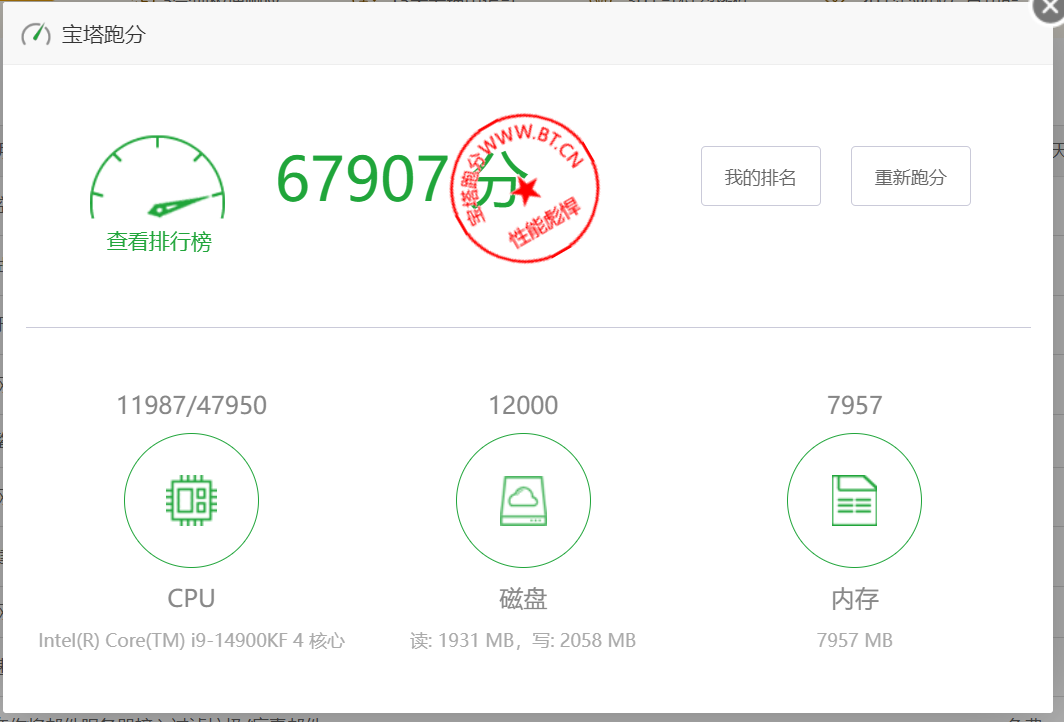
Task: Click the CPU chip icon
Action: [191, 501]
